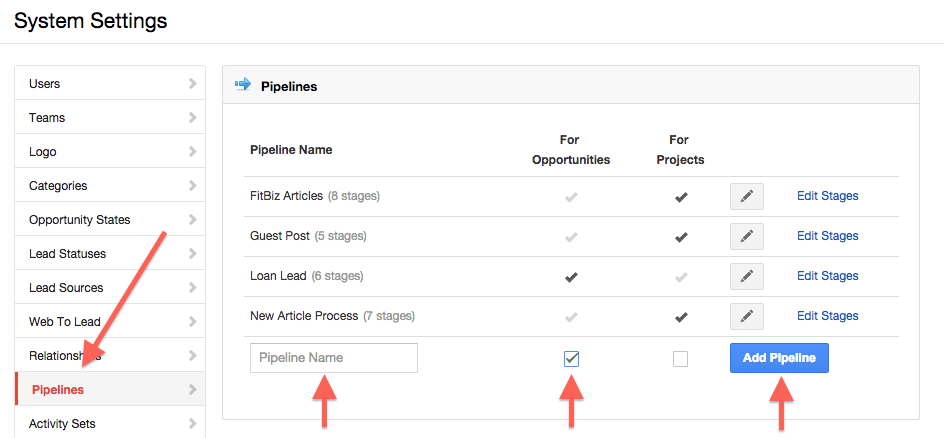Click the Guest Post projects checkmark
The width and height of the screenshot is (944, 438).
(681, 237)
